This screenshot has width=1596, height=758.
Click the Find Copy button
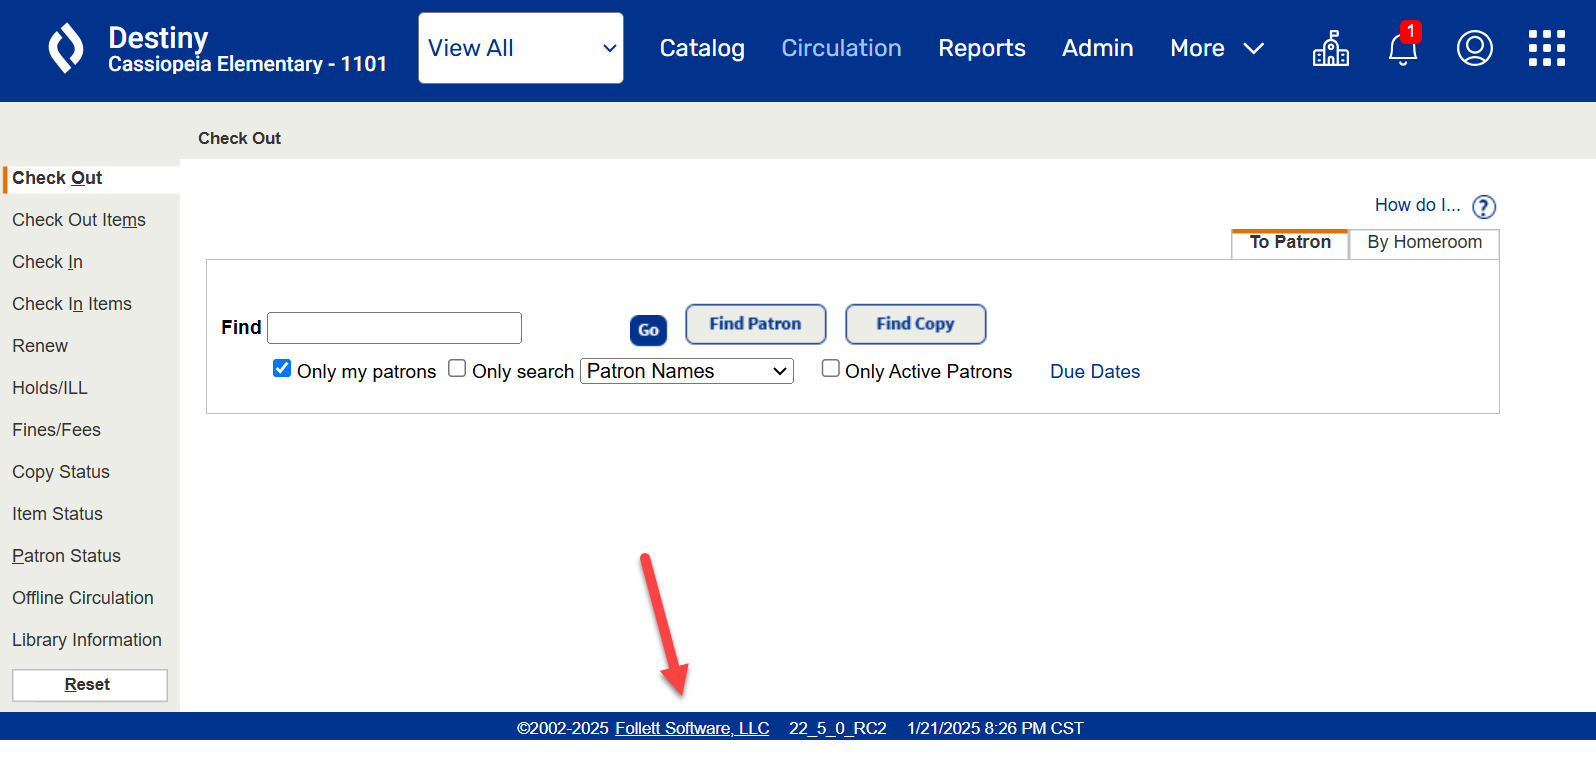(x=916, y=324)
